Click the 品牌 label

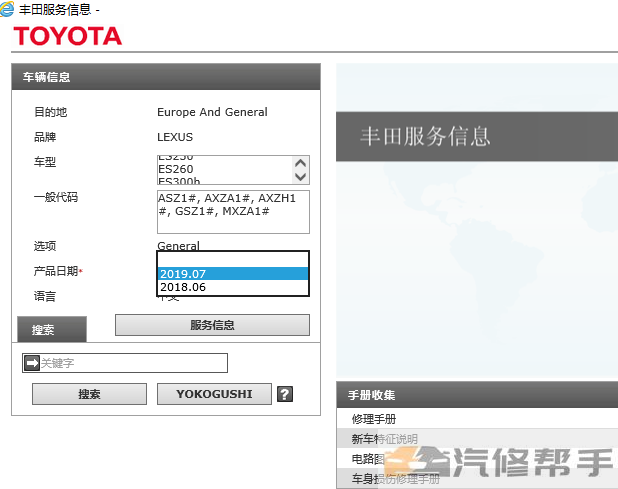tap(45, 137)
